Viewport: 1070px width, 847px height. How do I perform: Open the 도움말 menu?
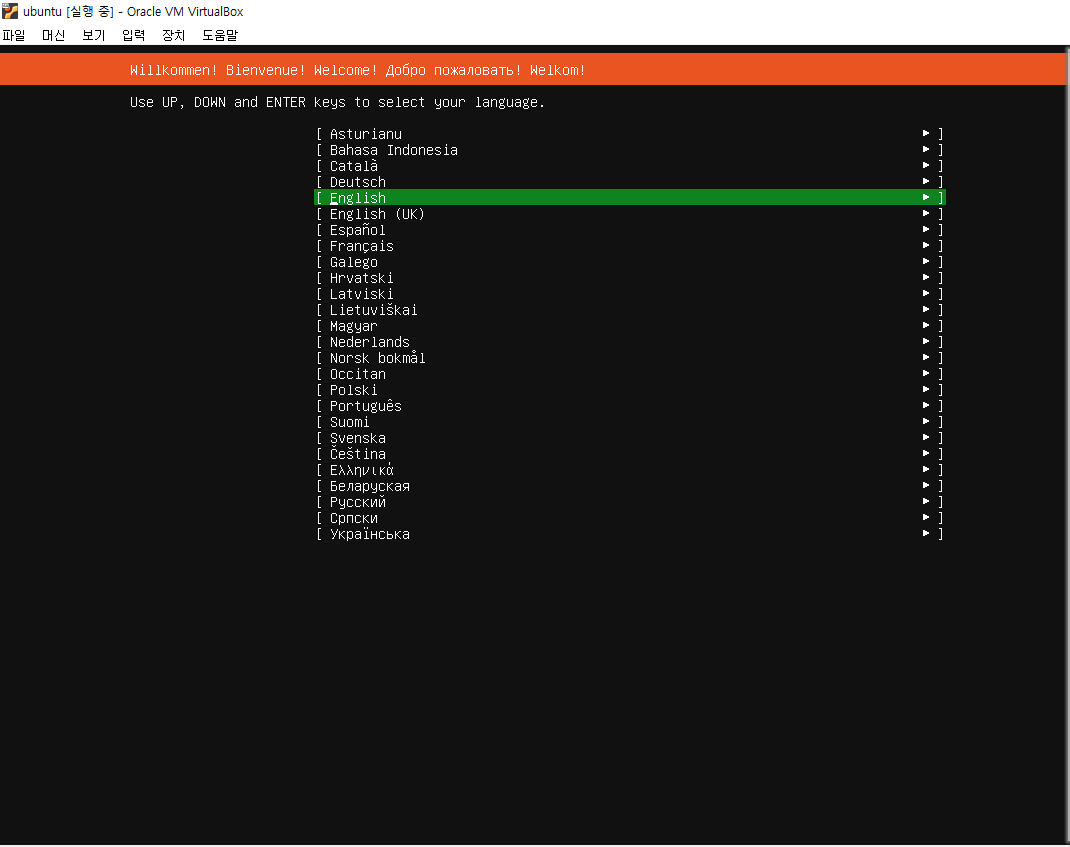tap(220, 35)
